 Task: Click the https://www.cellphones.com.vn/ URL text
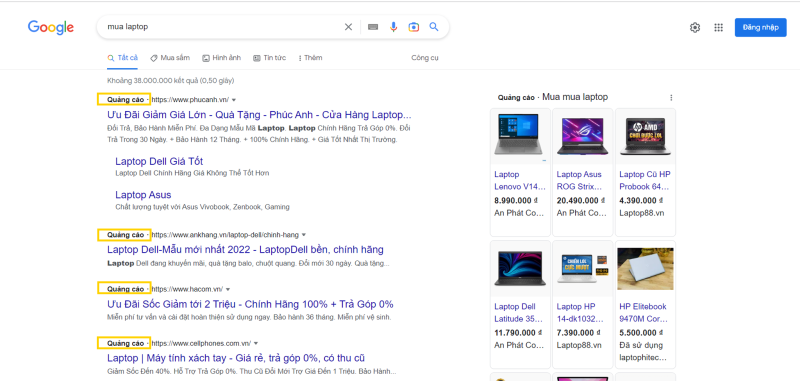[x=201, y=343]
